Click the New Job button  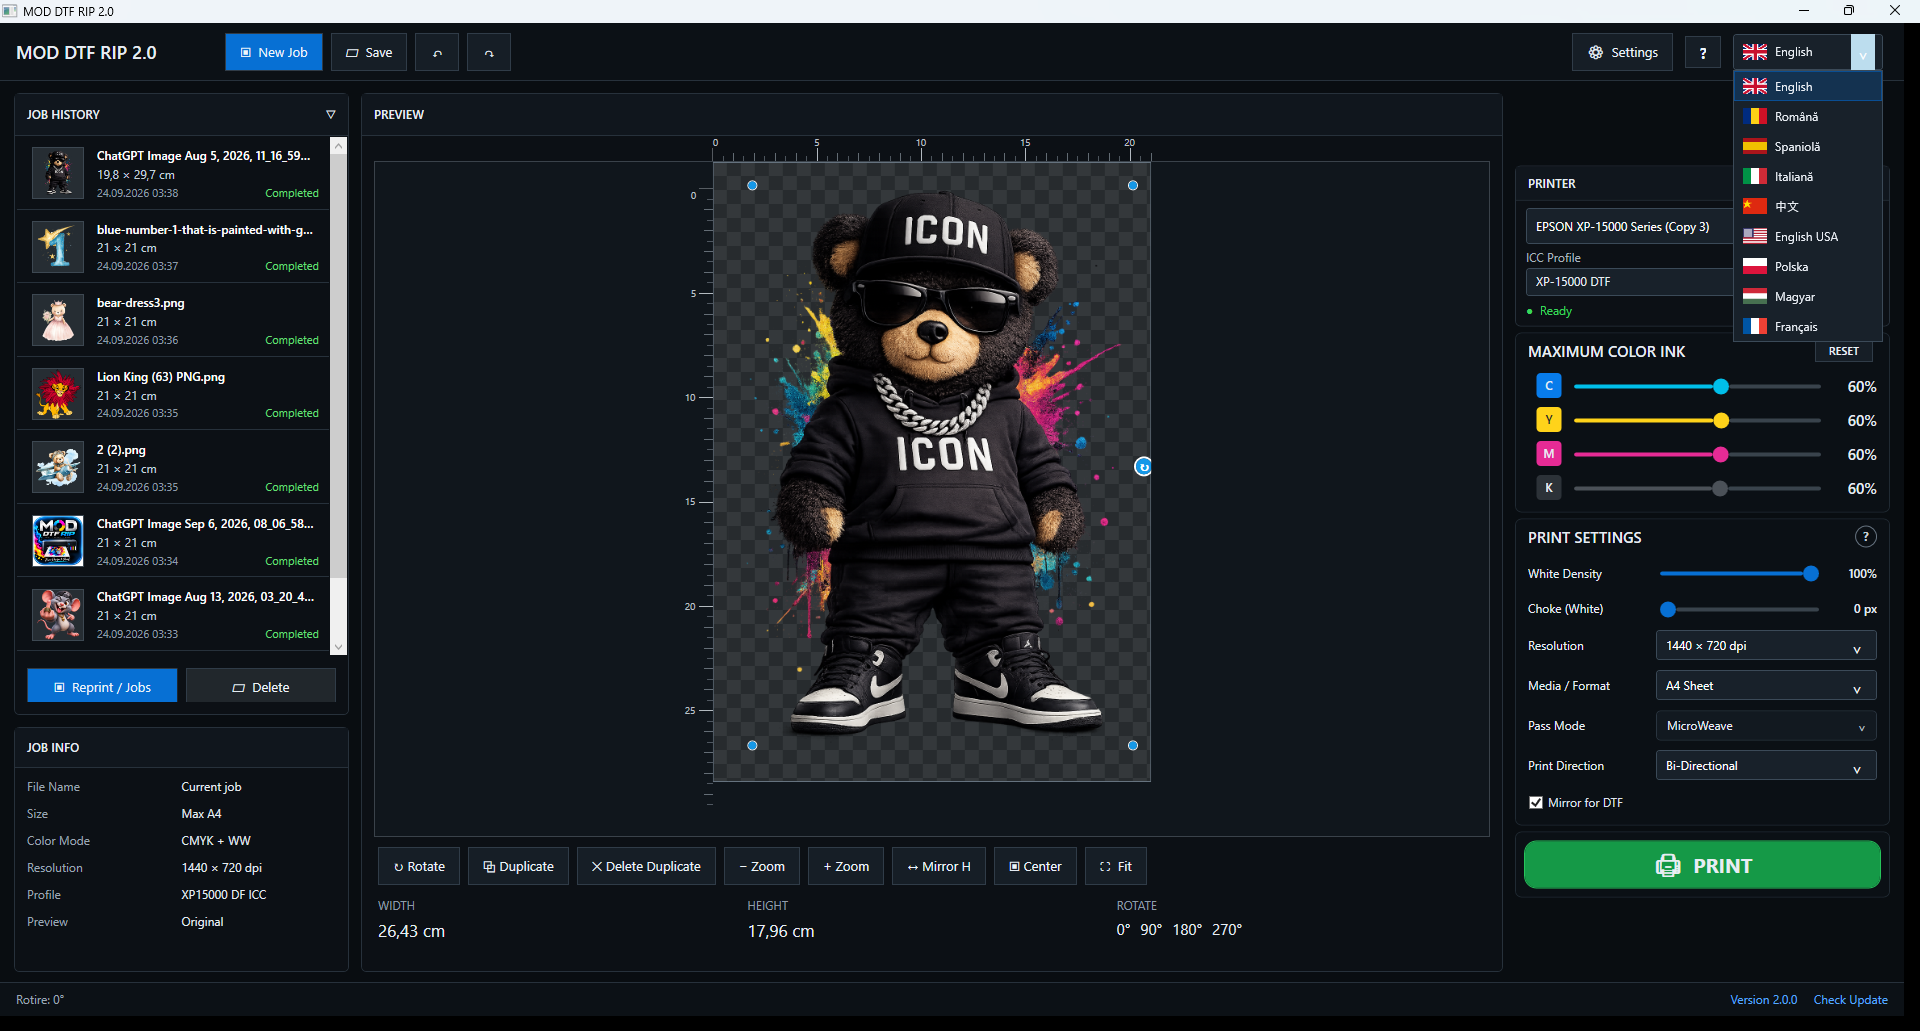pyautogui.click(x=274, y=53)
